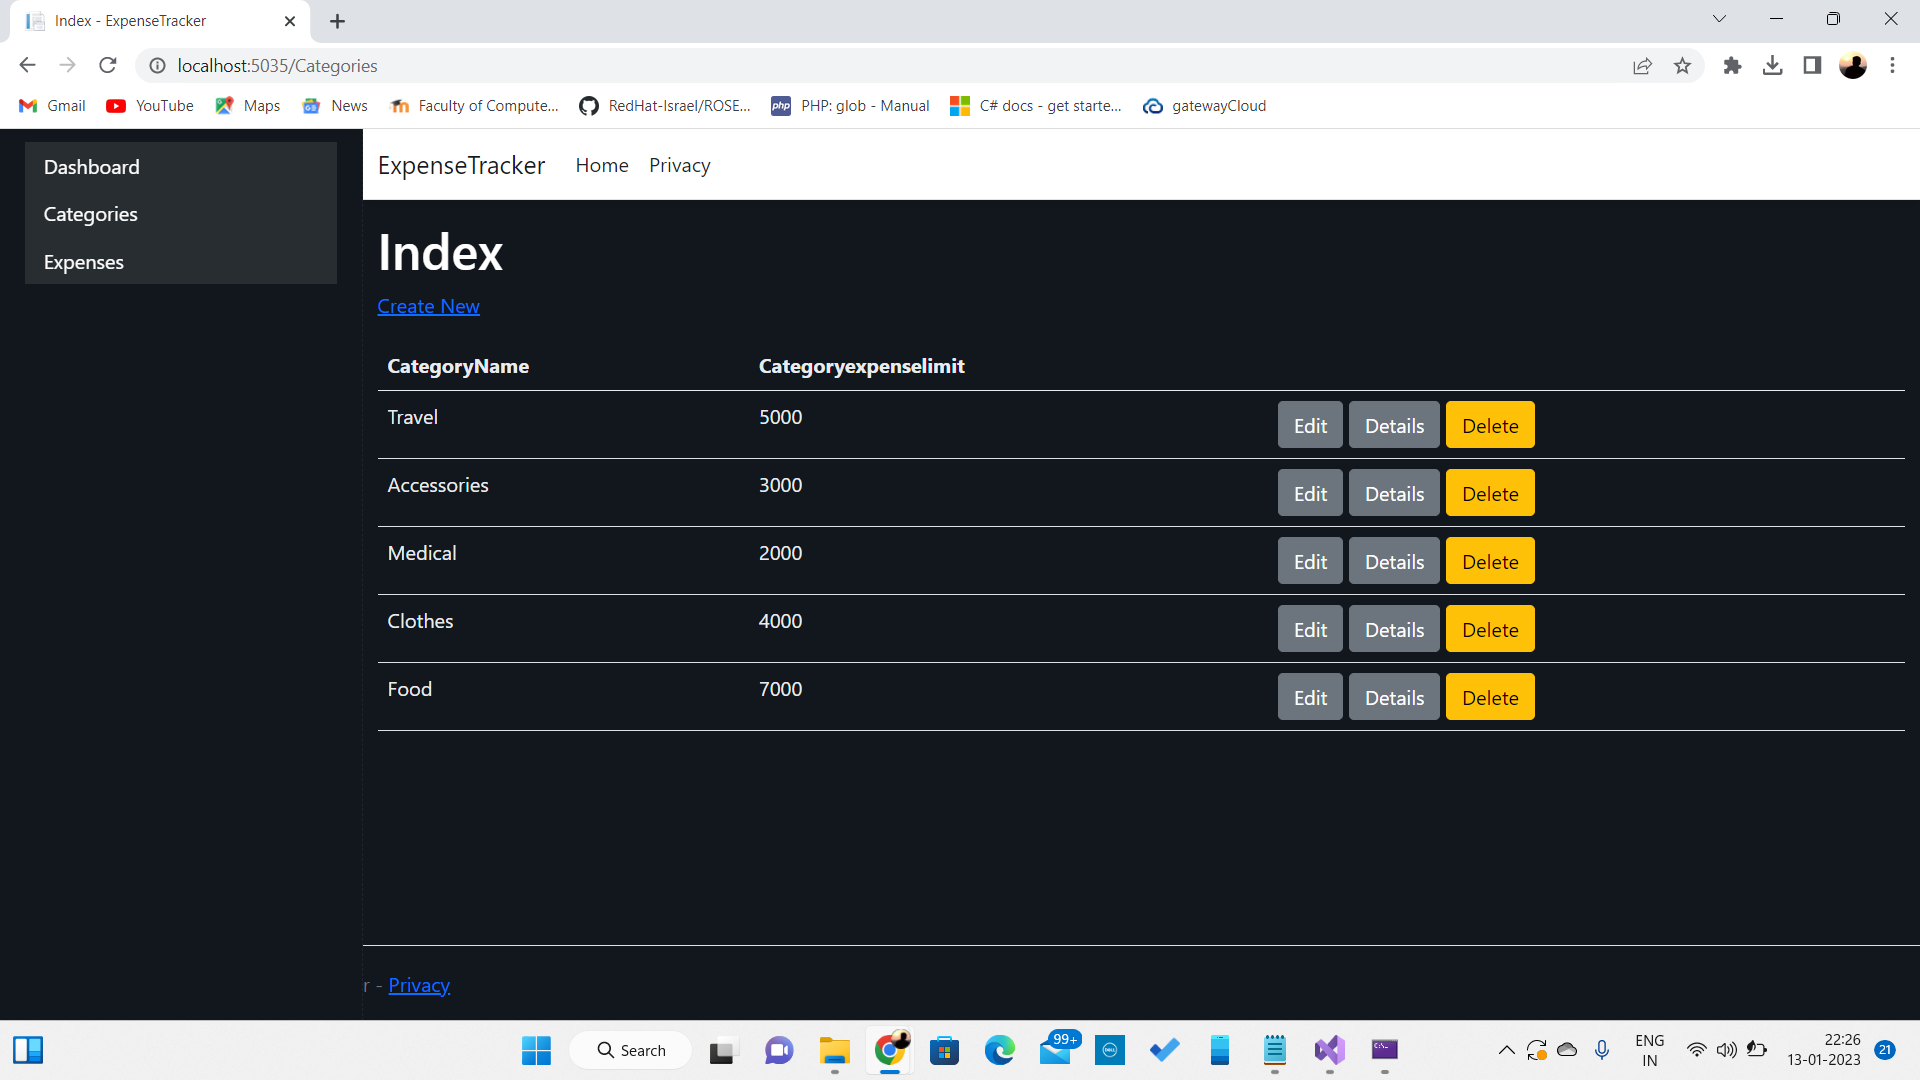Screen dimensions: 1920x1080
Task: Edit the Food category
Action: click(1310, 697)
